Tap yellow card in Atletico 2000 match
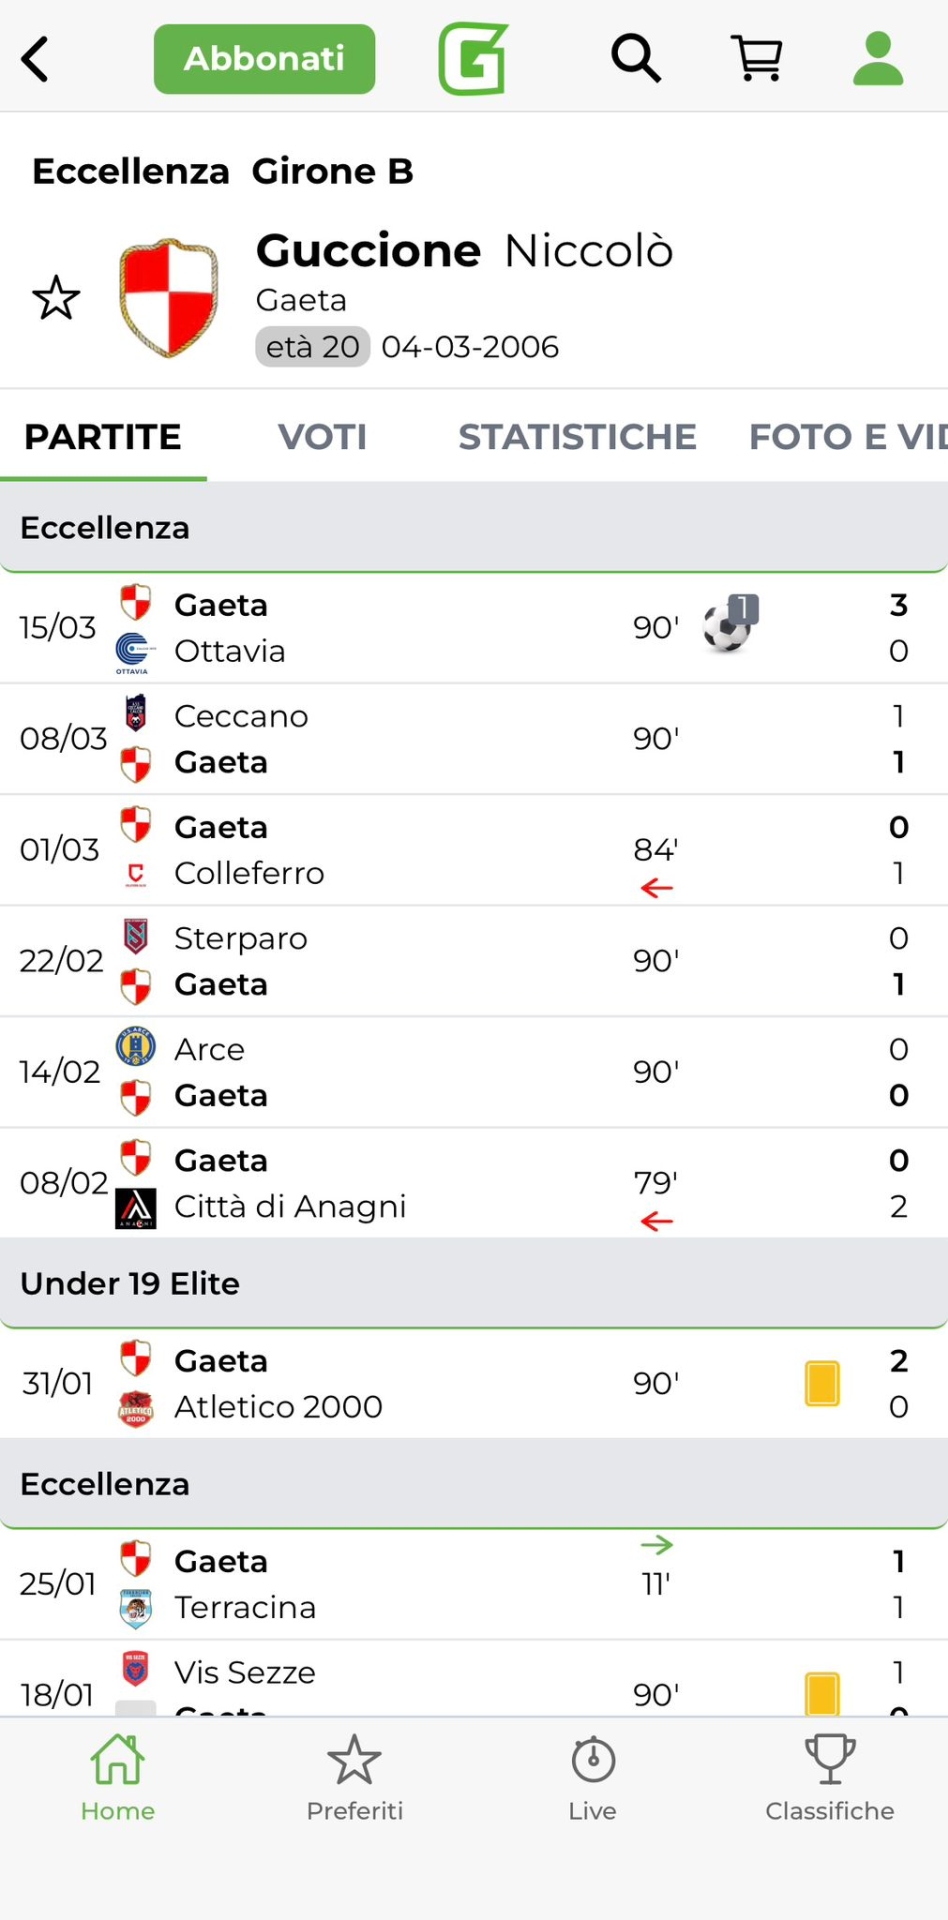This screenshot has width=948, height=1920. point(822,1384)
